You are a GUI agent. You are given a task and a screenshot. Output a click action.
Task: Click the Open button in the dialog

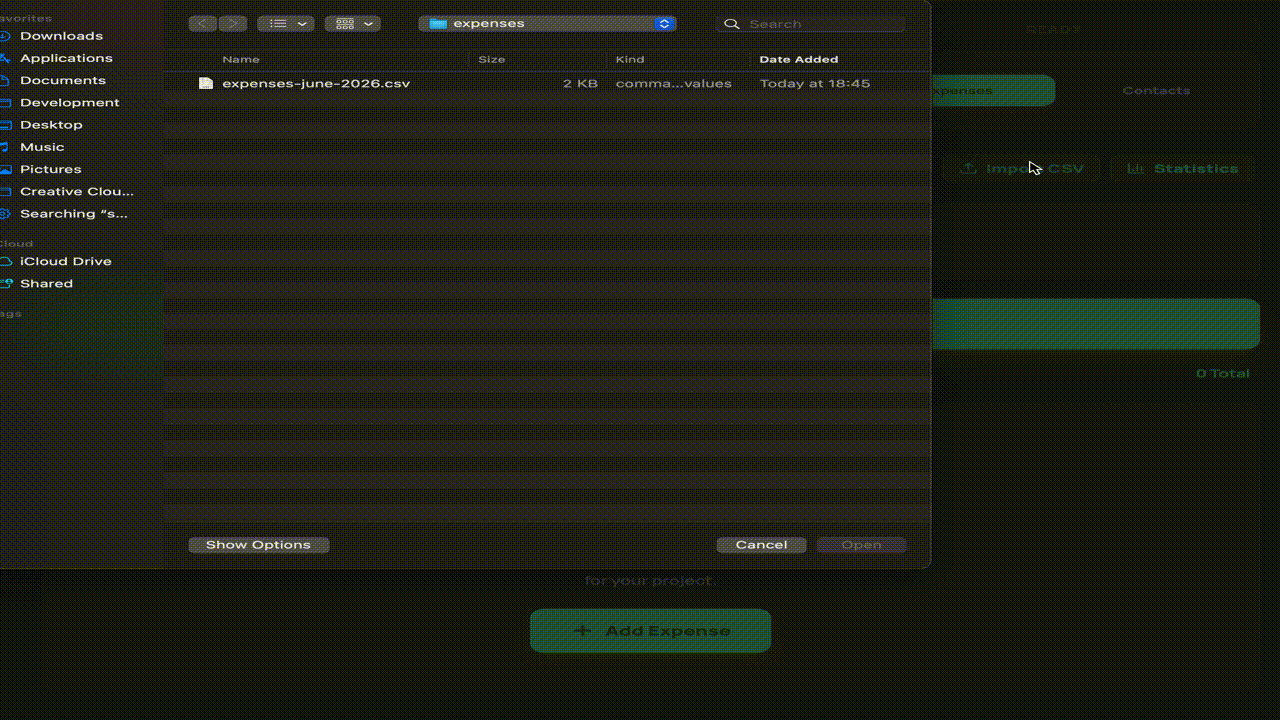pos(861,545)
